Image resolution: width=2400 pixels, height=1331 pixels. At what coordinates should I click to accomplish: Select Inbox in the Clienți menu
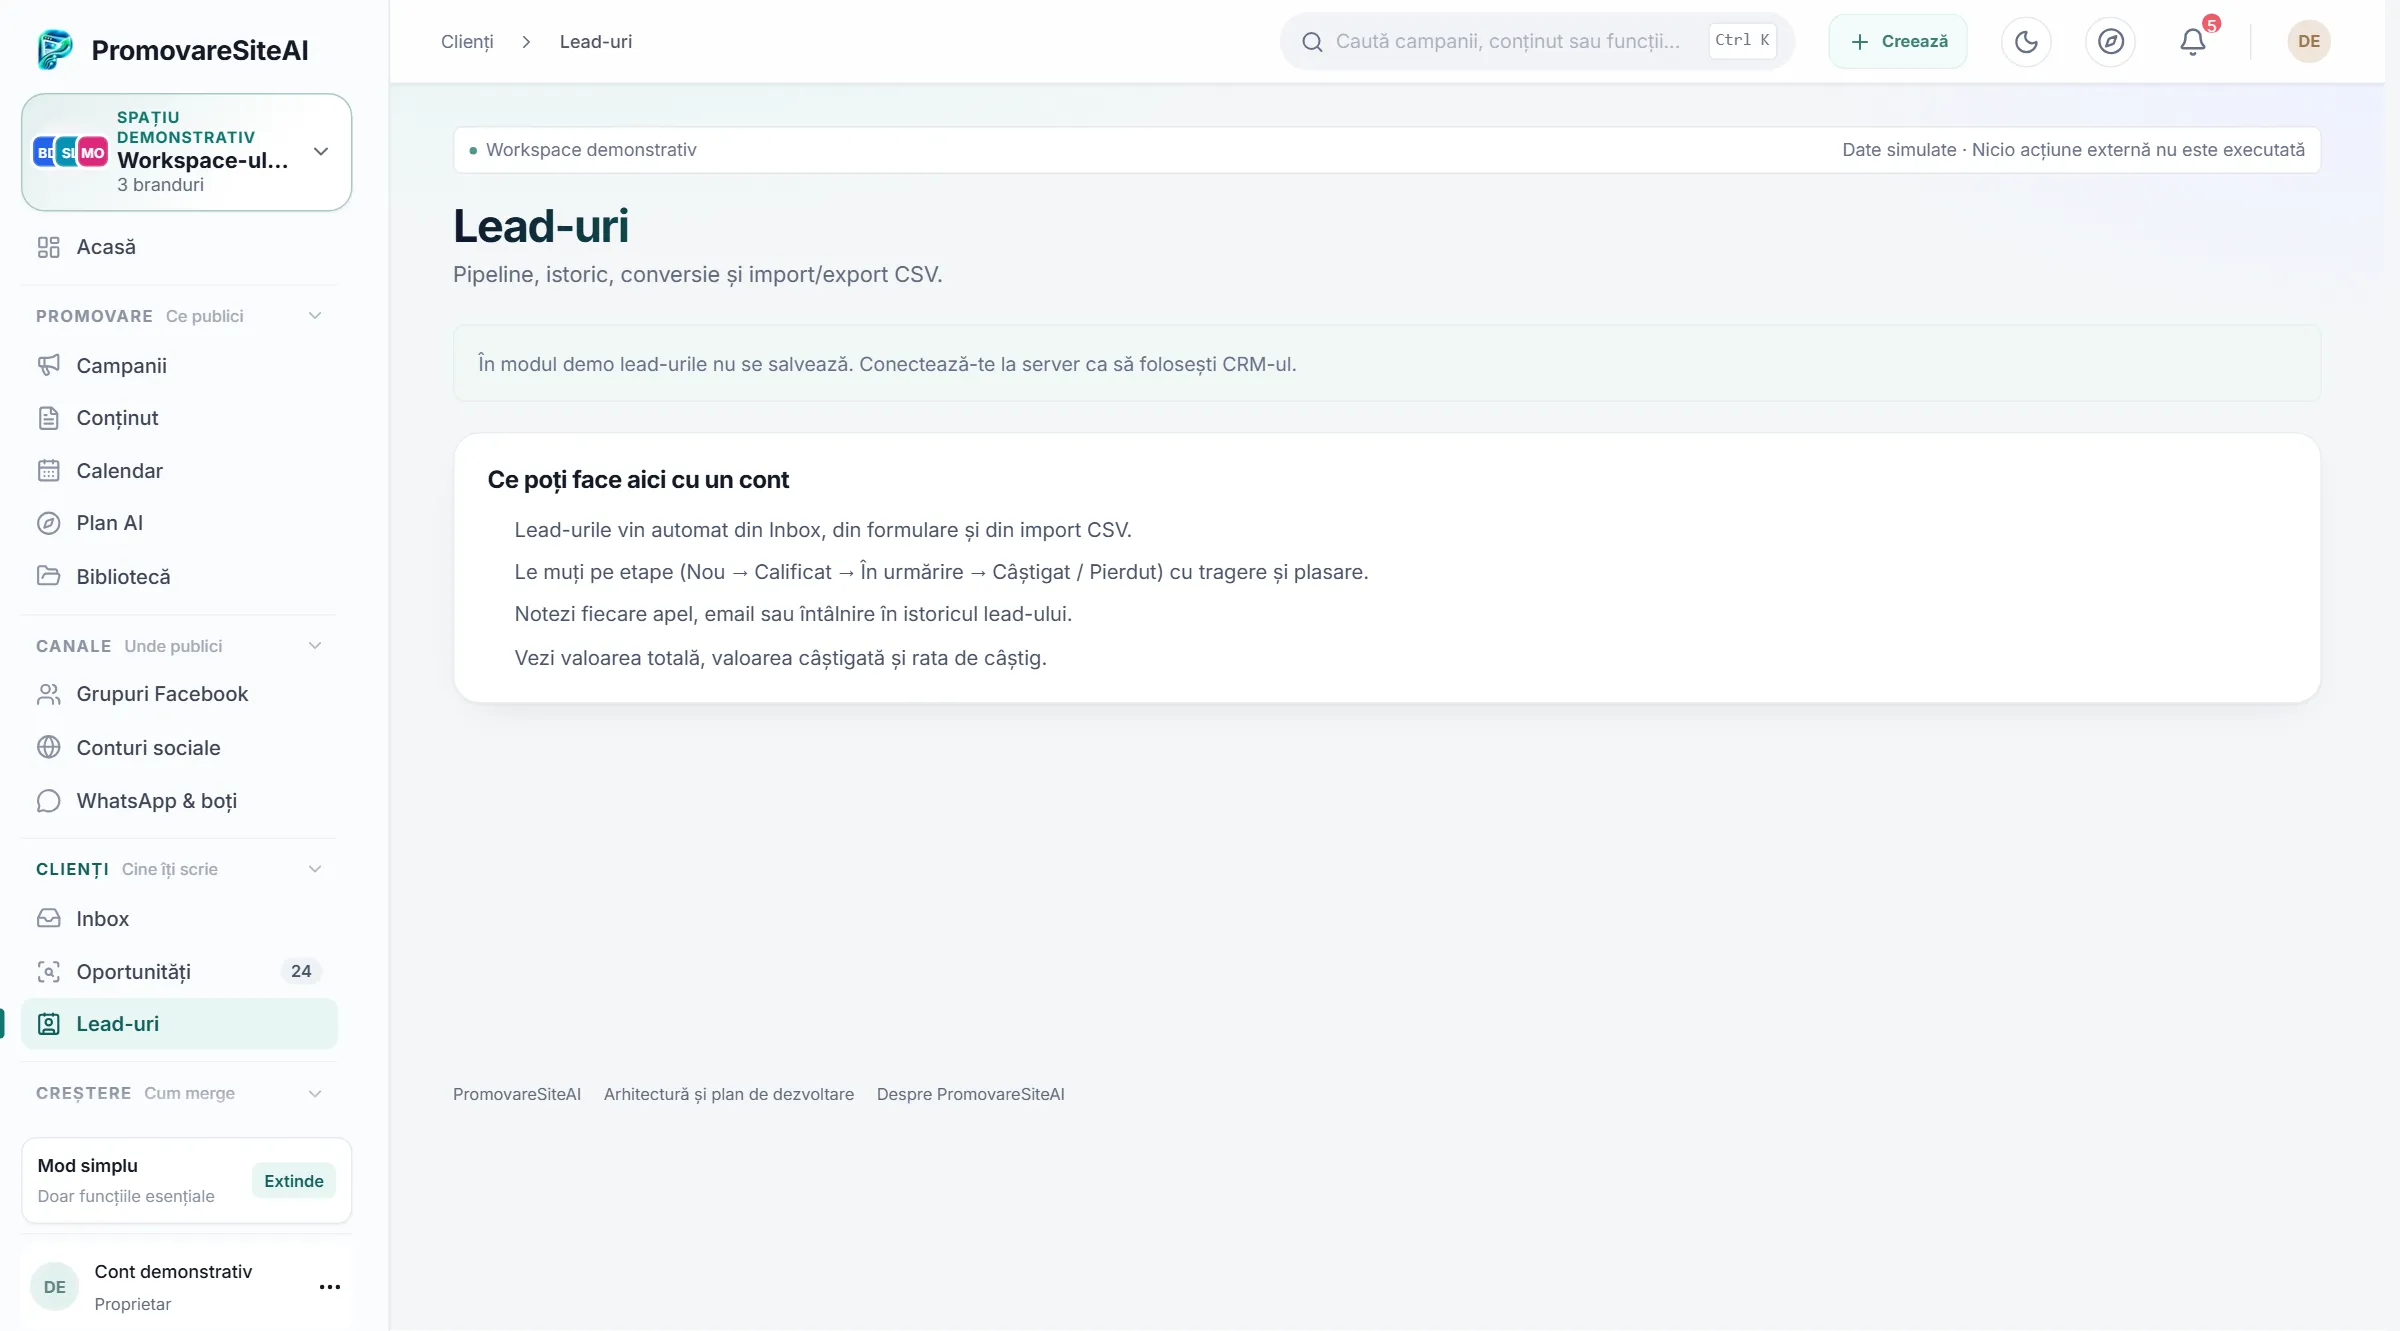click(179, 919)
